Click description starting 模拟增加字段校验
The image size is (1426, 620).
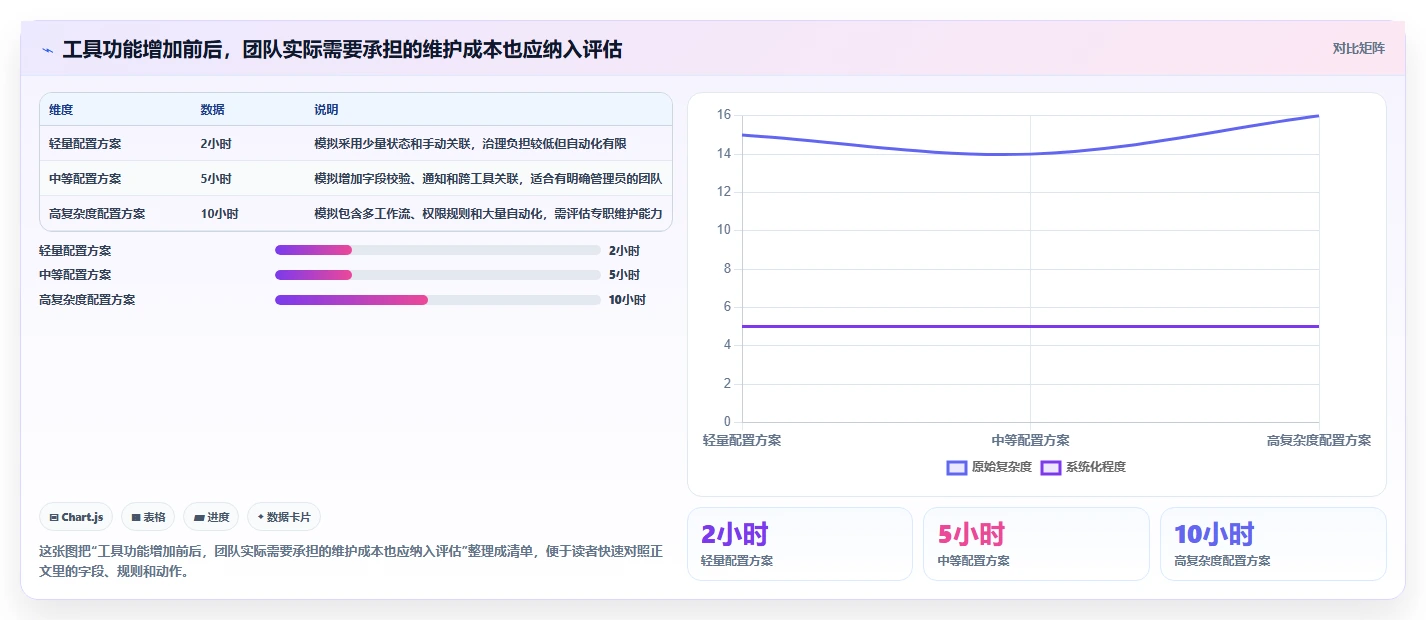[x=488, y=179]
